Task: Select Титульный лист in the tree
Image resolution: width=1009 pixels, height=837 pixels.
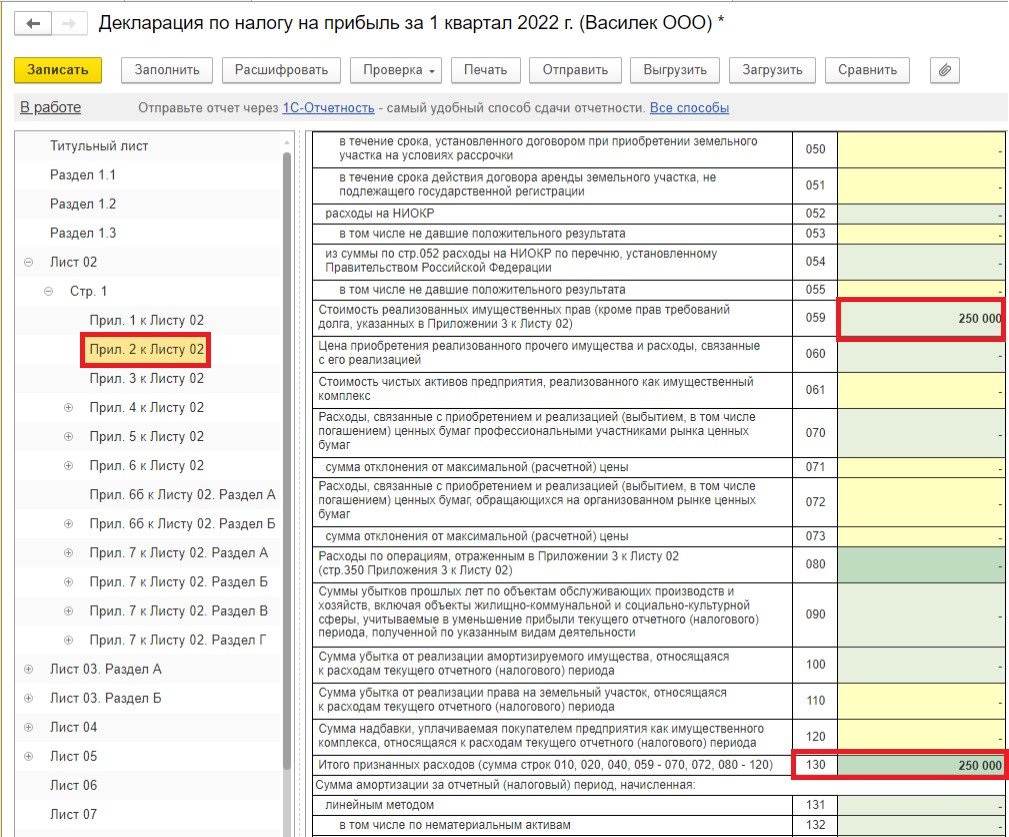Action: pos(99,146)
